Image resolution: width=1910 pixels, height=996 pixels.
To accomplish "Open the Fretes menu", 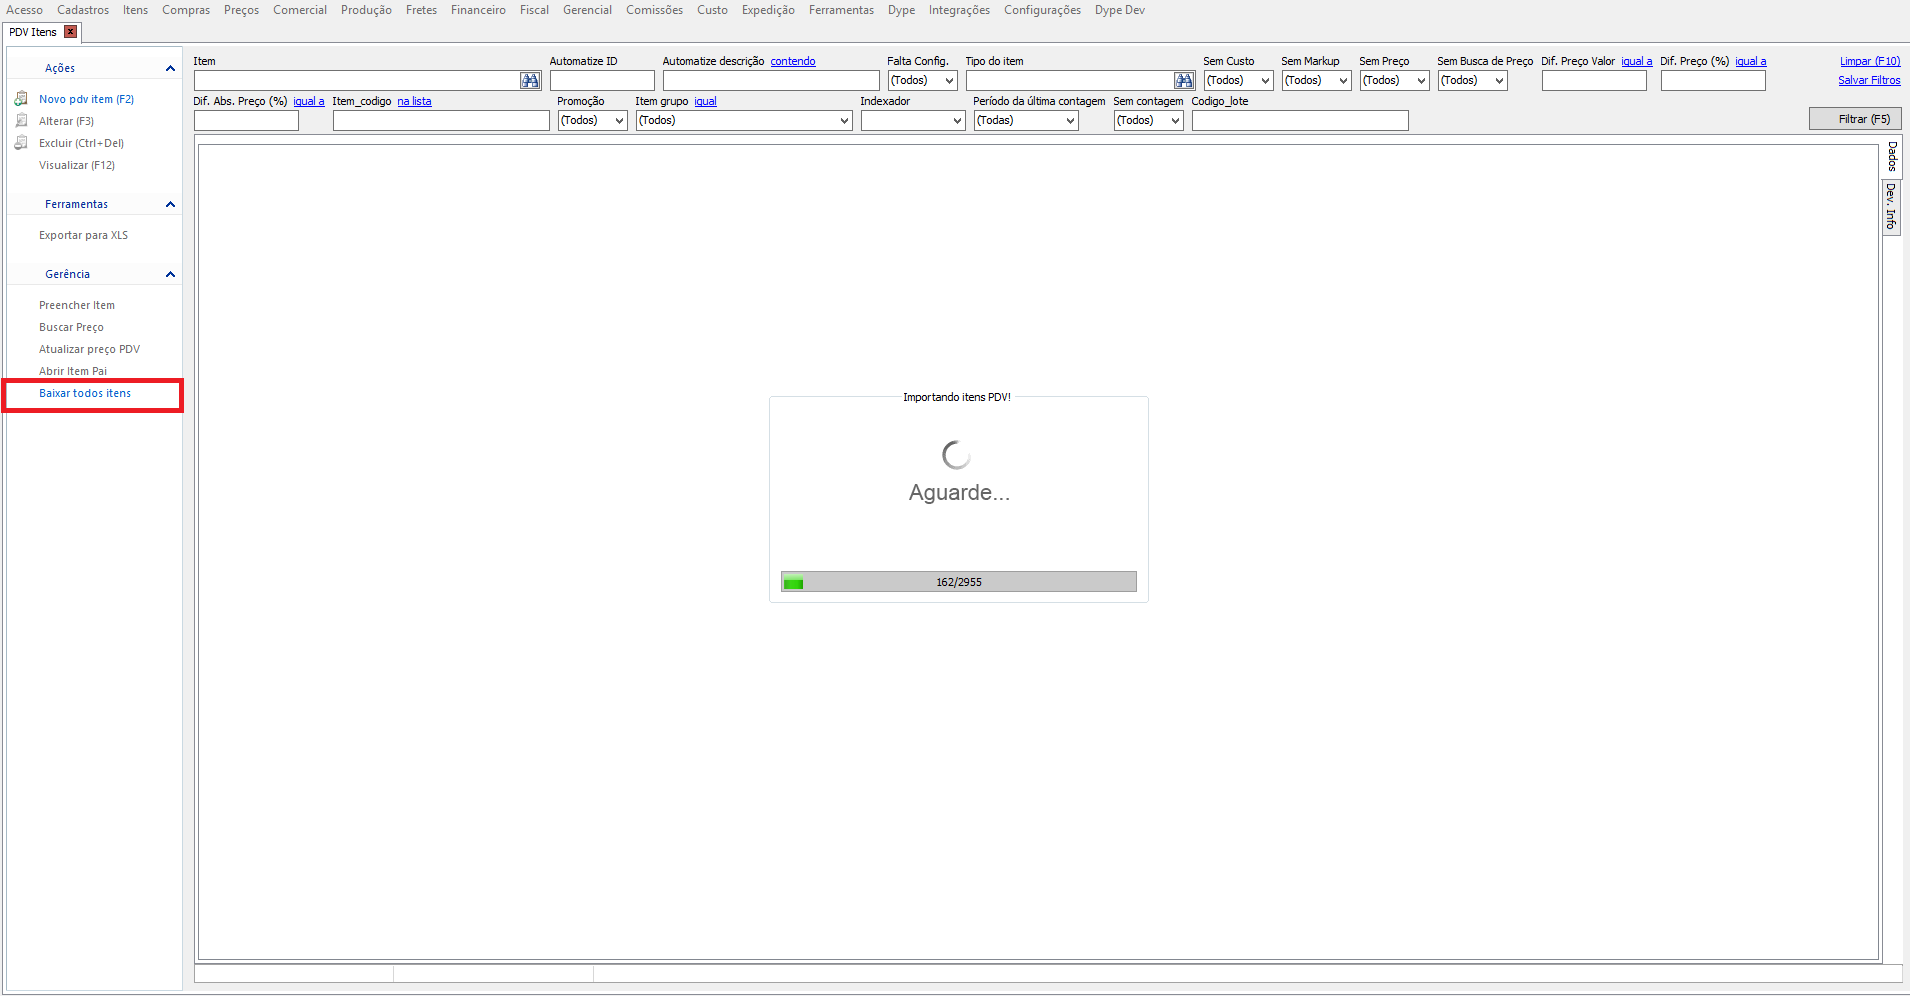I will (421, 10).
